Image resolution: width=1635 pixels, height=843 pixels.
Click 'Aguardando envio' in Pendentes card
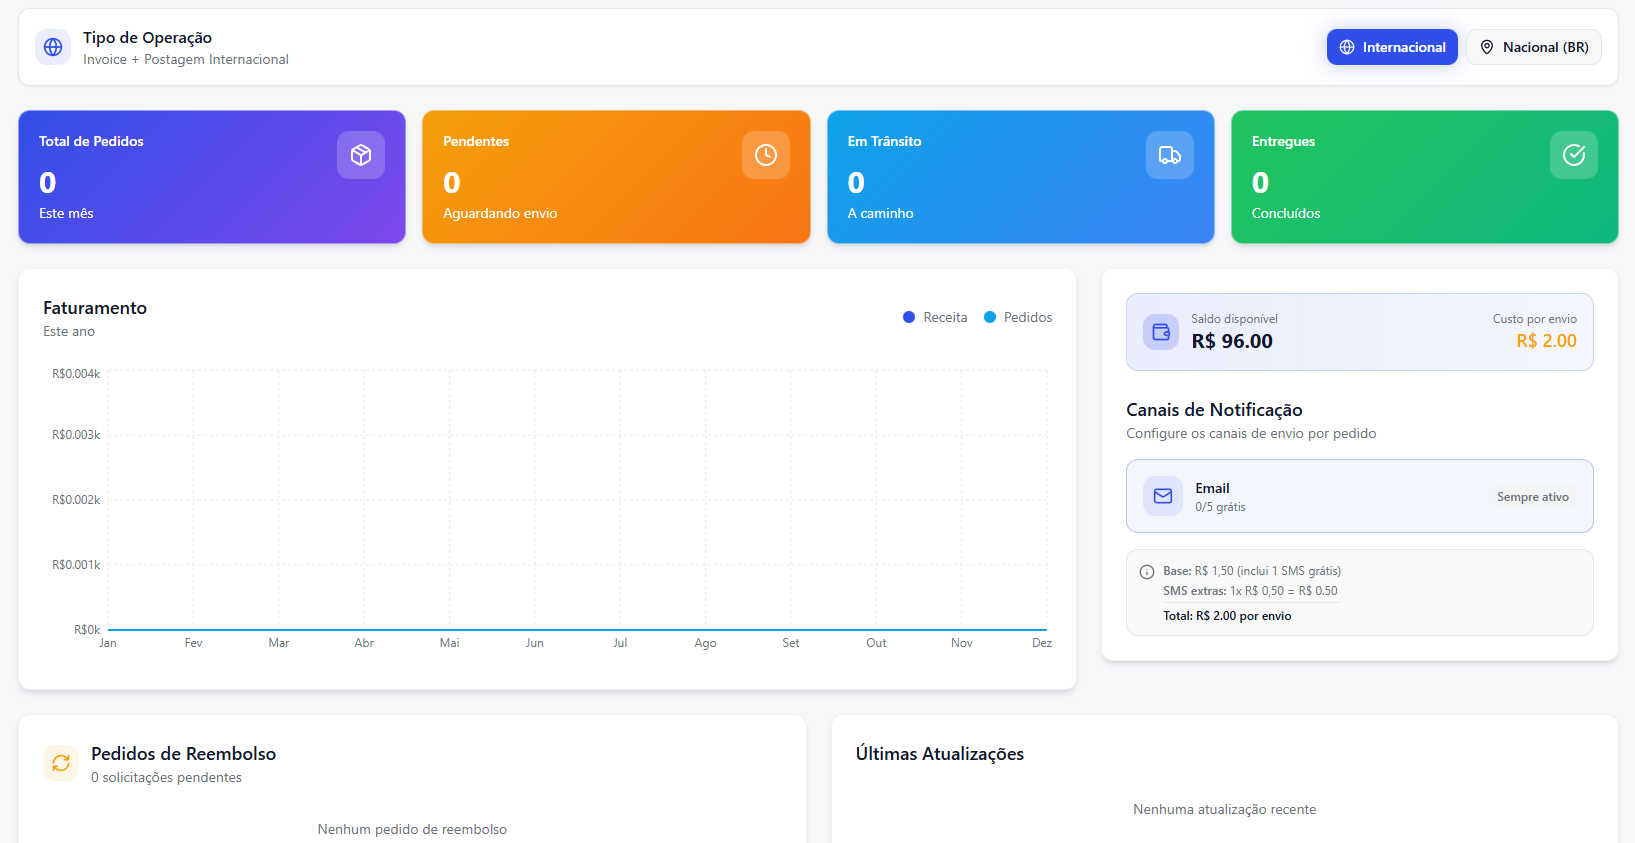(x=500, y=213)
